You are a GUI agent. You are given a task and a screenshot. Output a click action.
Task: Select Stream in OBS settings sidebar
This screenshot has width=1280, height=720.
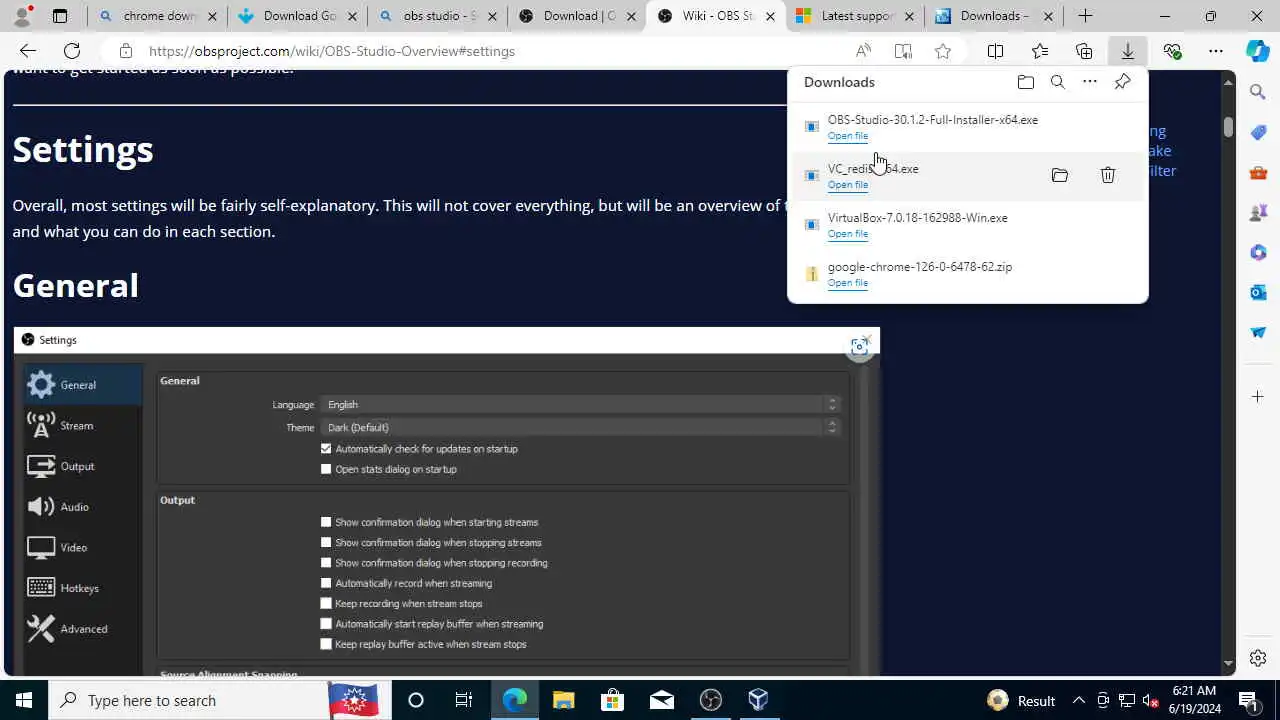[x=83, y=426]
